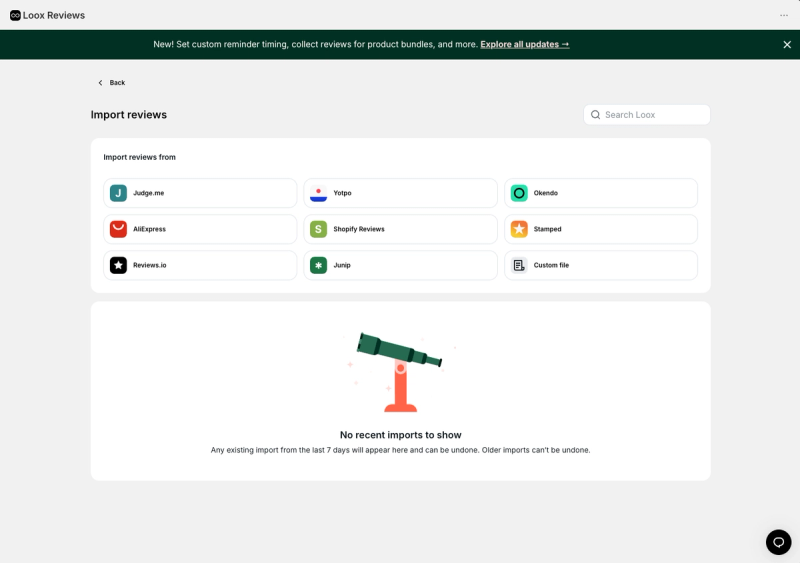This screenshot has width=800, height=563.
Task: Click the Junip label
Action: 342,265
